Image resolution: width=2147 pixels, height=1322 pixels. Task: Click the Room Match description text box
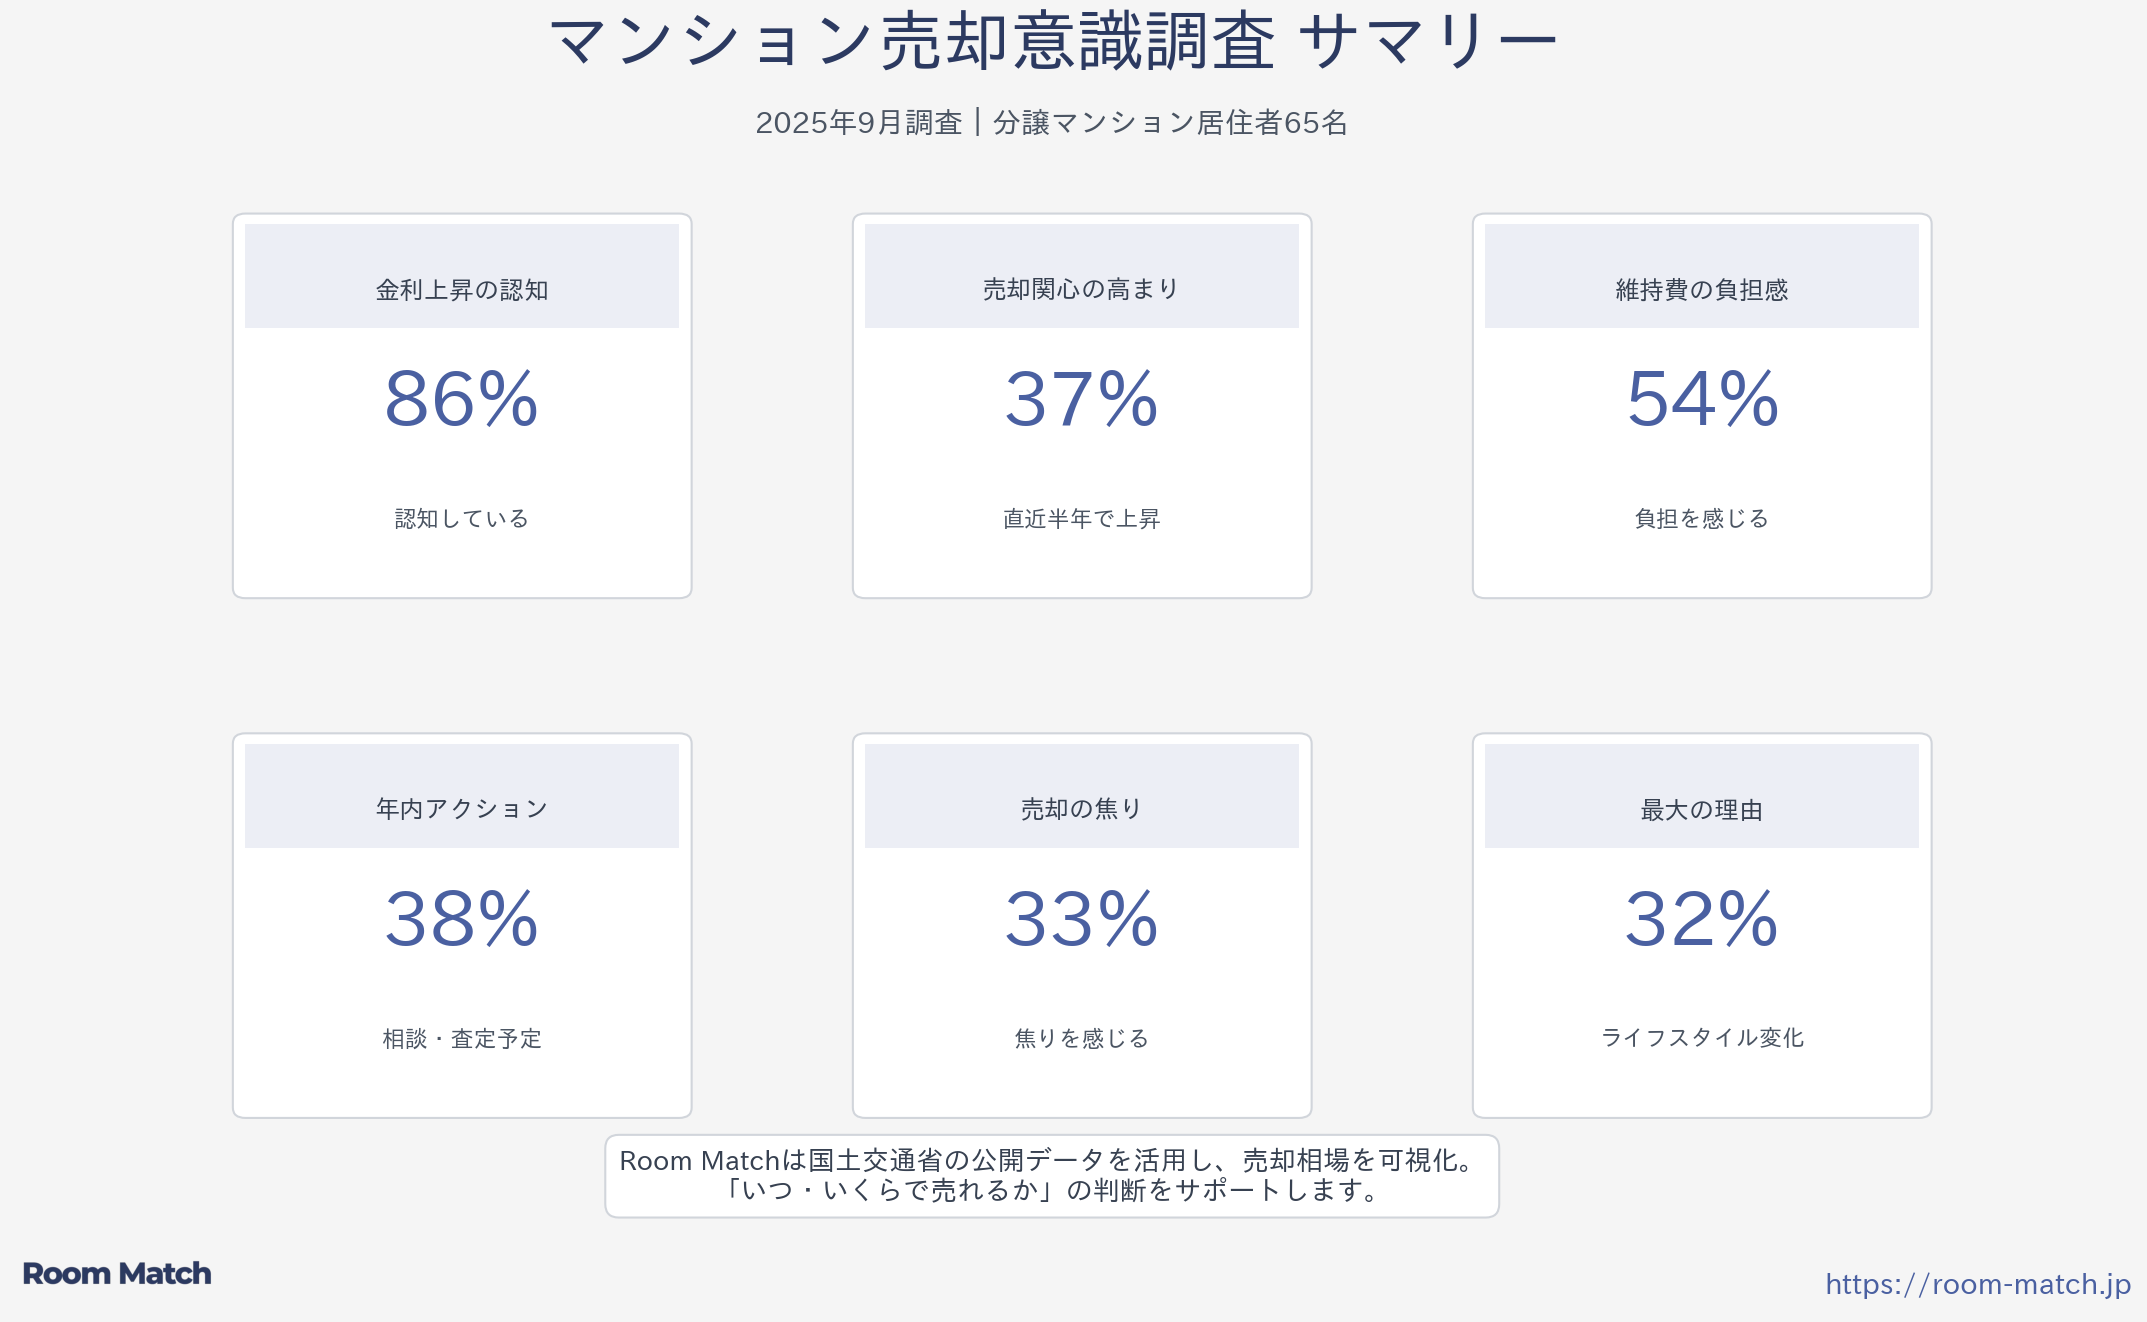click(1051, 1176)
